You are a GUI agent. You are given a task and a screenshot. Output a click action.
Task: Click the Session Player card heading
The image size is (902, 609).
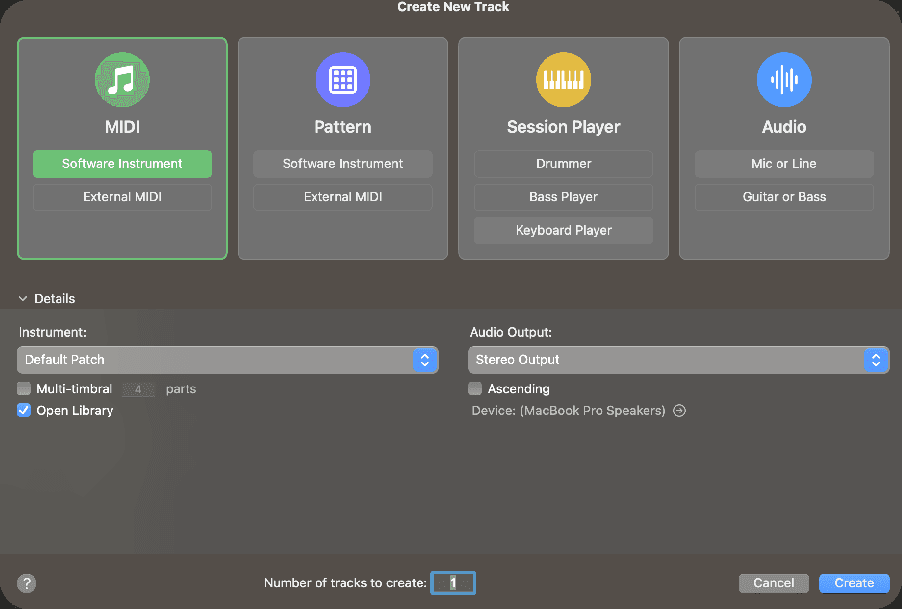(563, 127)
